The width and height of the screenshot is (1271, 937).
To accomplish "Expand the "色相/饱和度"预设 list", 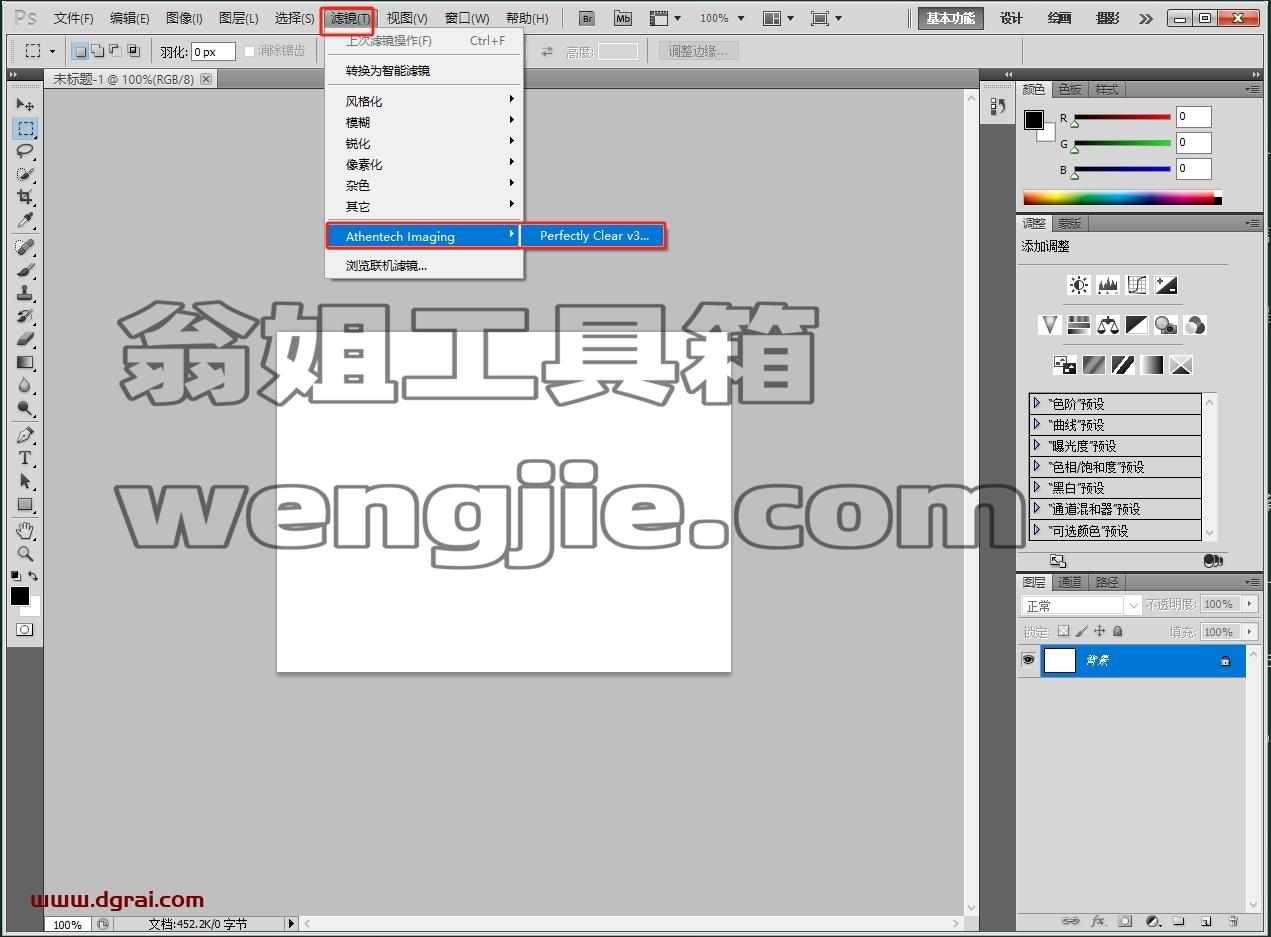I will (x=1037, y=467).
